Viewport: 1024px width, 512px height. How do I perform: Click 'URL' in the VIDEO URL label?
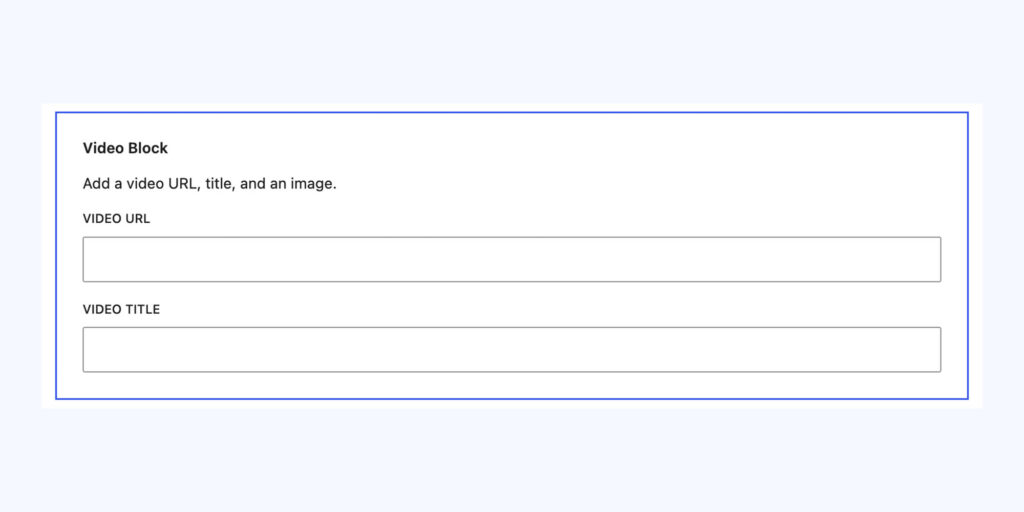pyautogui.click(x=138, y=219)
